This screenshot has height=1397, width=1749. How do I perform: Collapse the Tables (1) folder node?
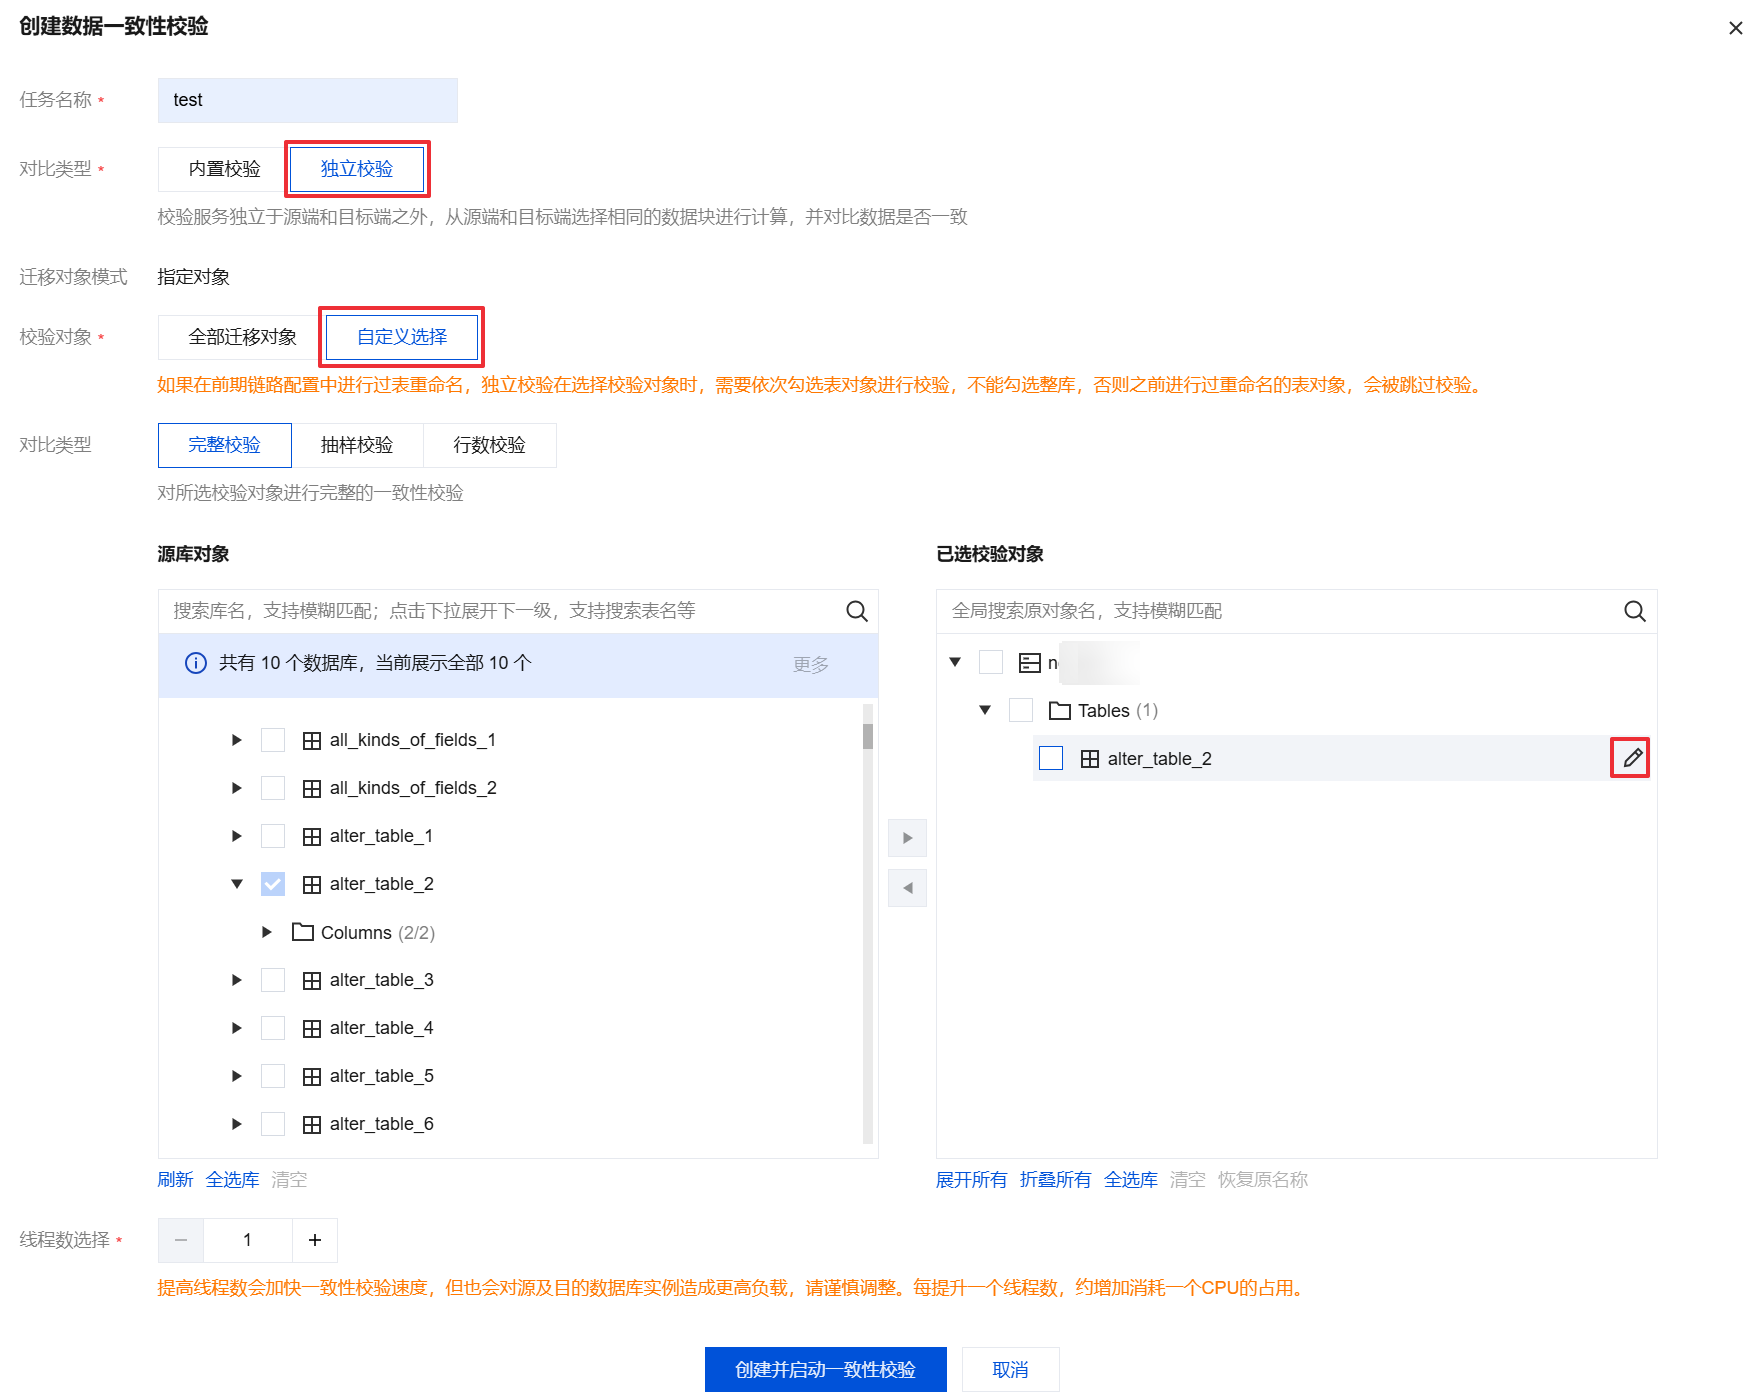pos(985,710)
